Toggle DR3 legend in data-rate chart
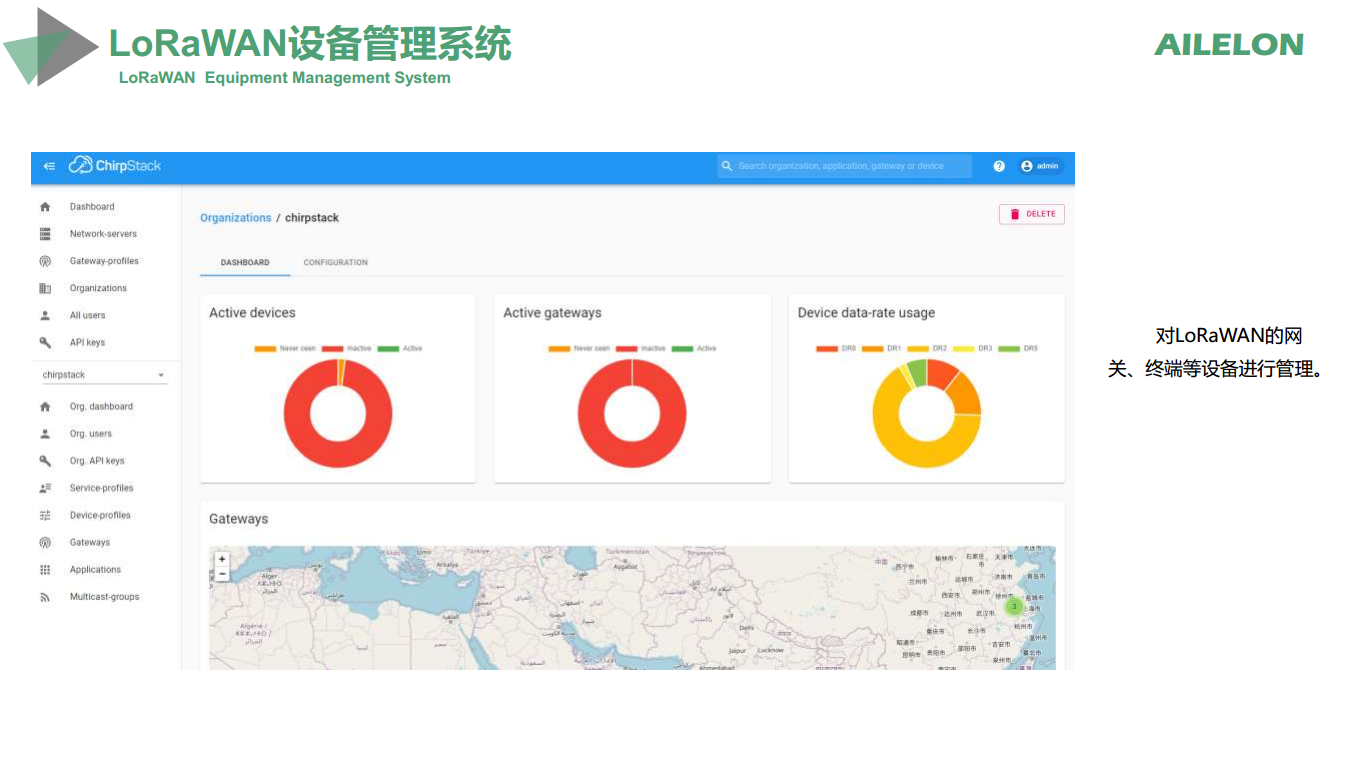Screen dimensions: 1350x759 (973, 349)
